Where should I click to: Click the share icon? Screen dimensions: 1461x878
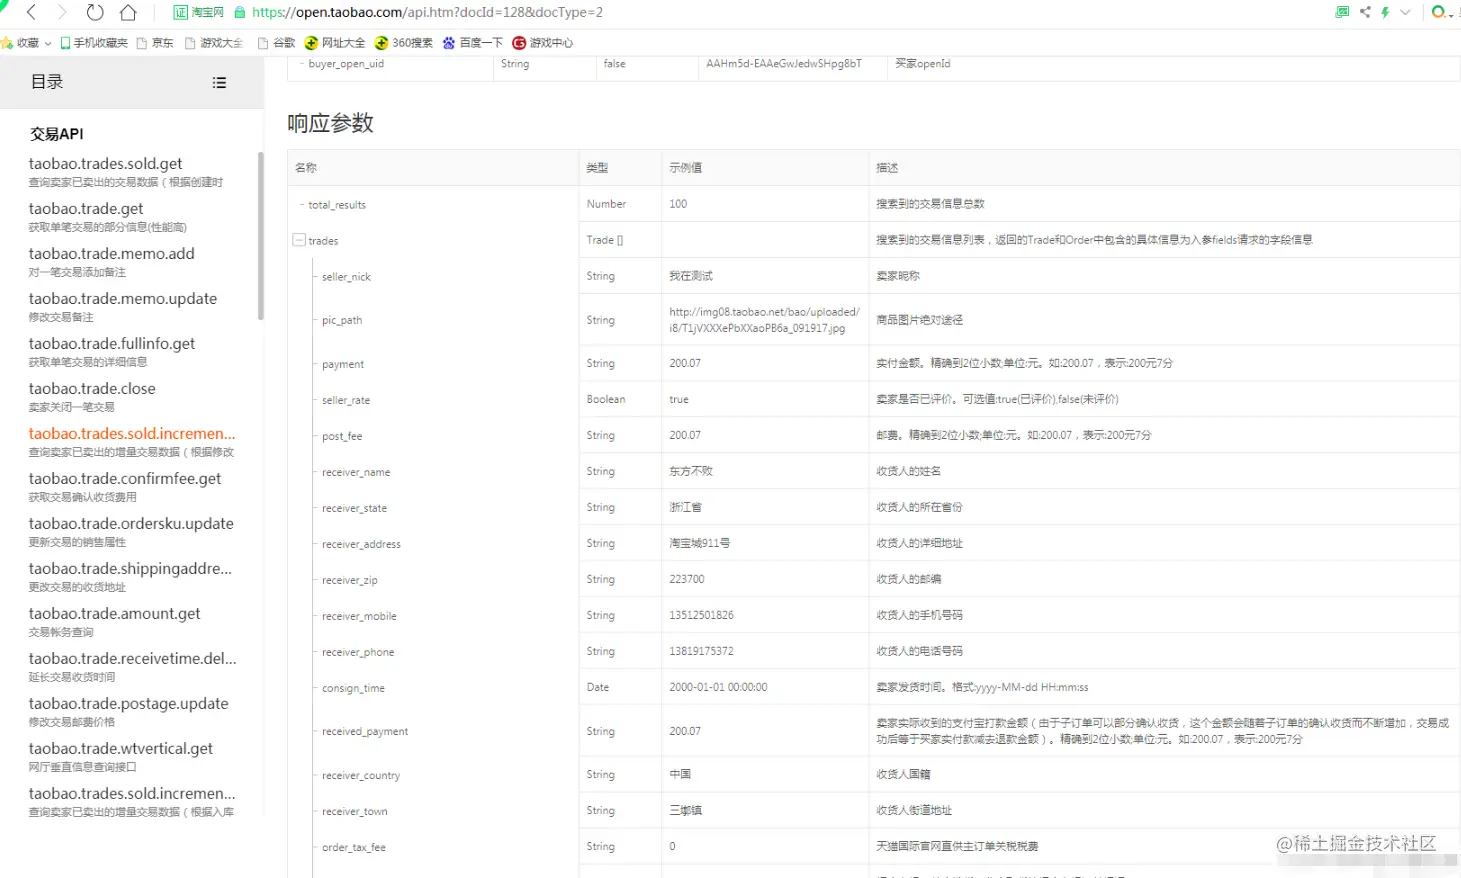pyautogui.click(x=1365, y=12)
